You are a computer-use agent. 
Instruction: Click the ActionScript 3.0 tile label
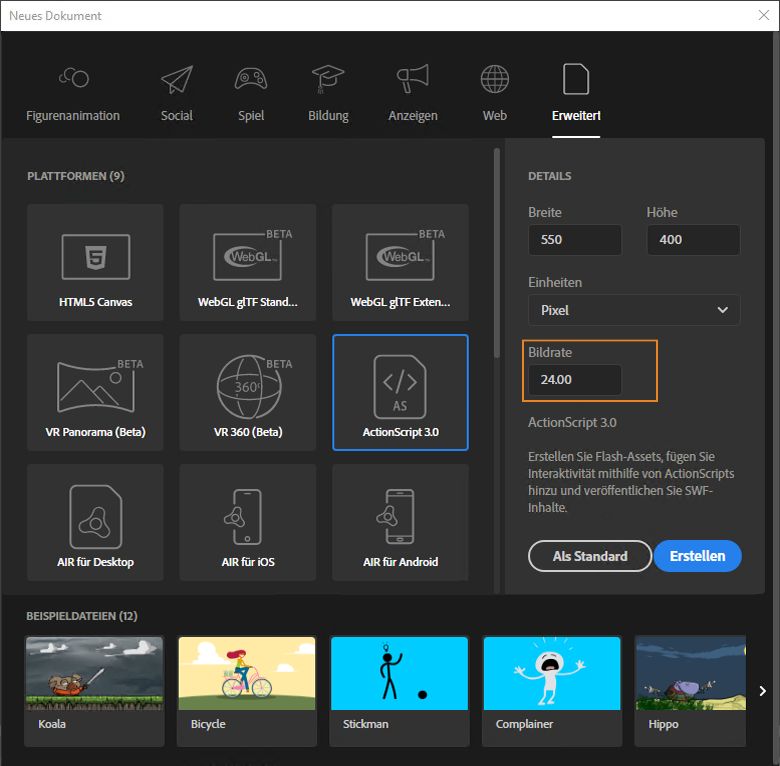(x=400, y=432)
